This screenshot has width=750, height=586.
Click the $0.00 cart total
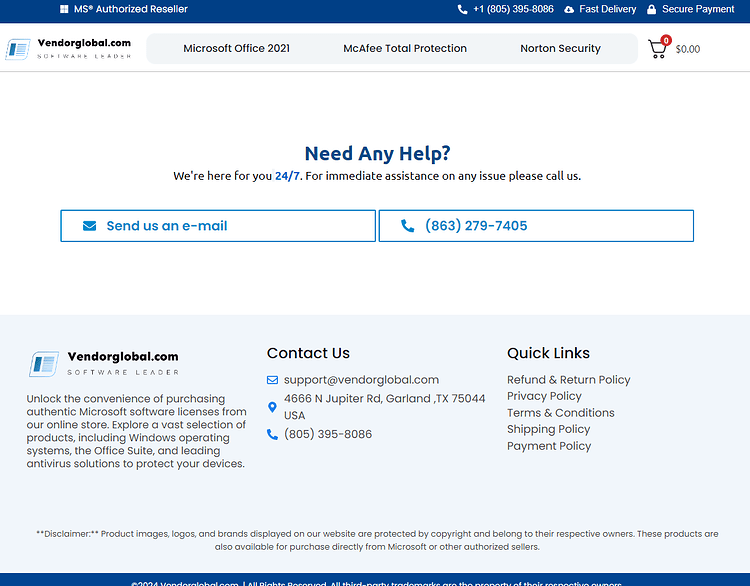tap(688, 49)
